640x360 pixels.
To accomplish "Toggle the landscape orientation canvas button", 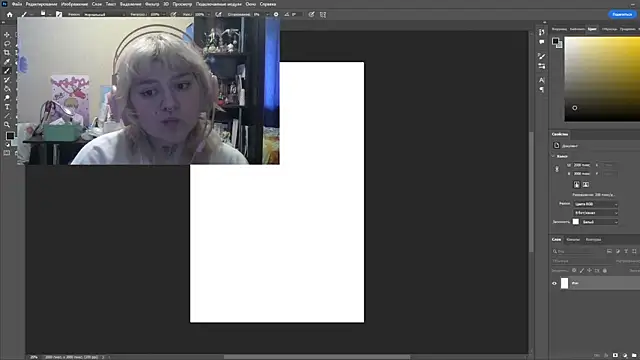I will (586, 184).
